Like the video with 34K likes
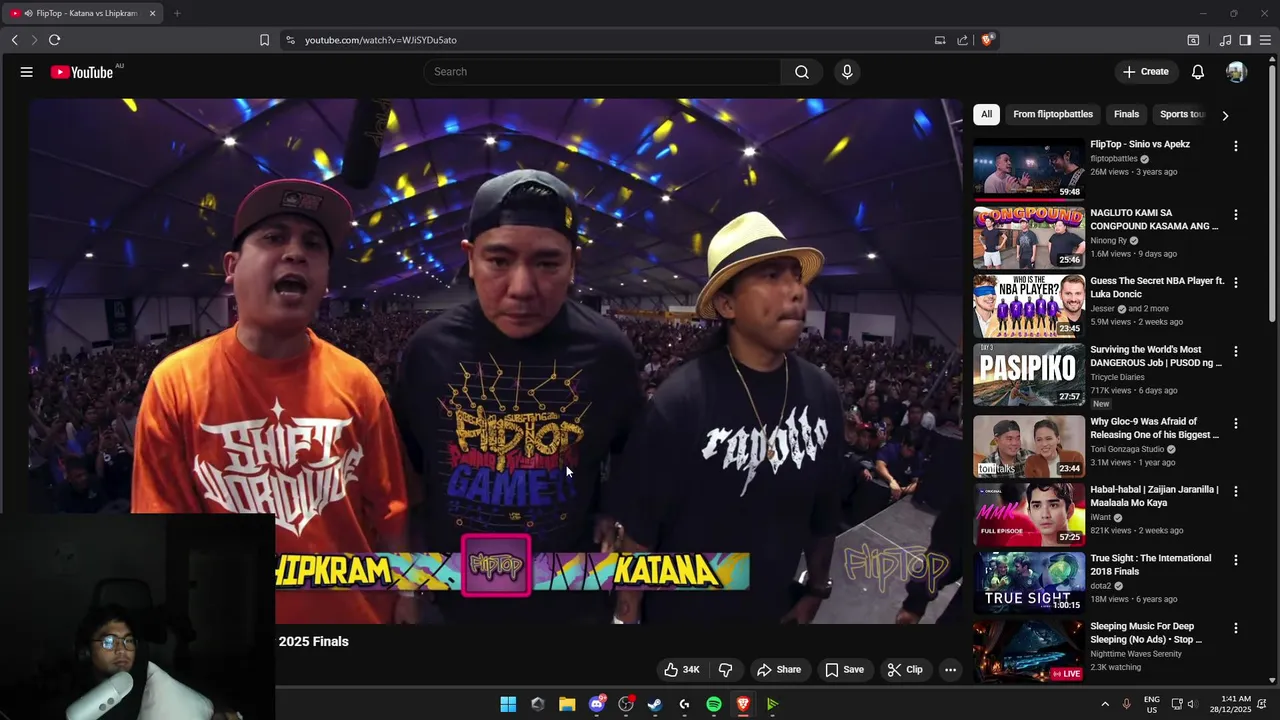This screenshot has width=1280, height=720. 682,670
